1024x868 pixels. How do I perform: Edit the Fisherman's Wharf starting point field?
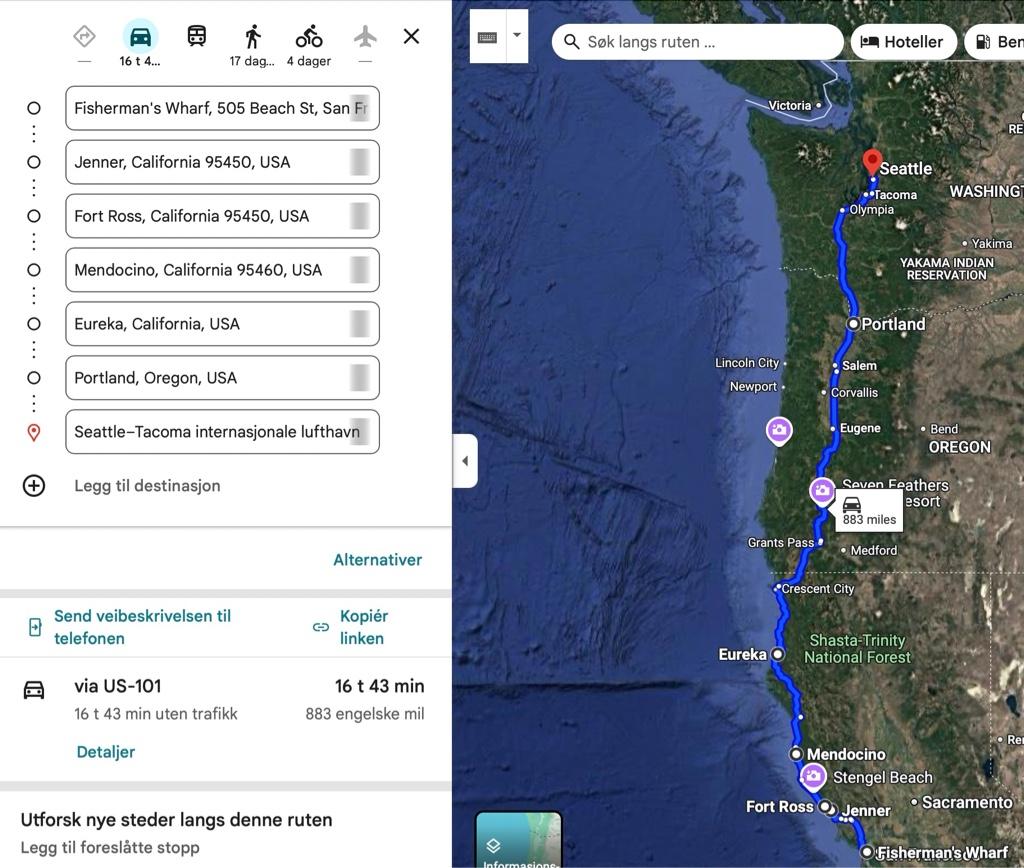point(222,108)
